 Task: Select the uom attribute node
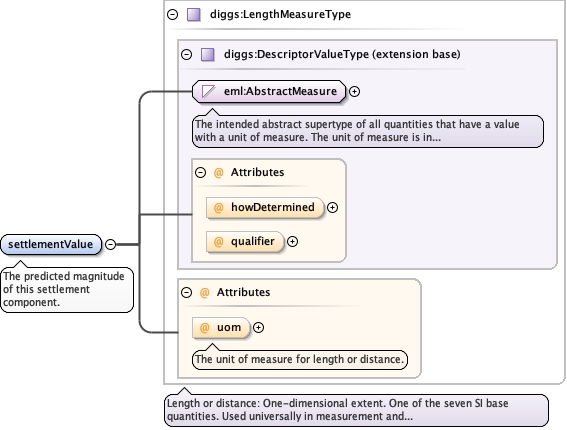(221, 328)
